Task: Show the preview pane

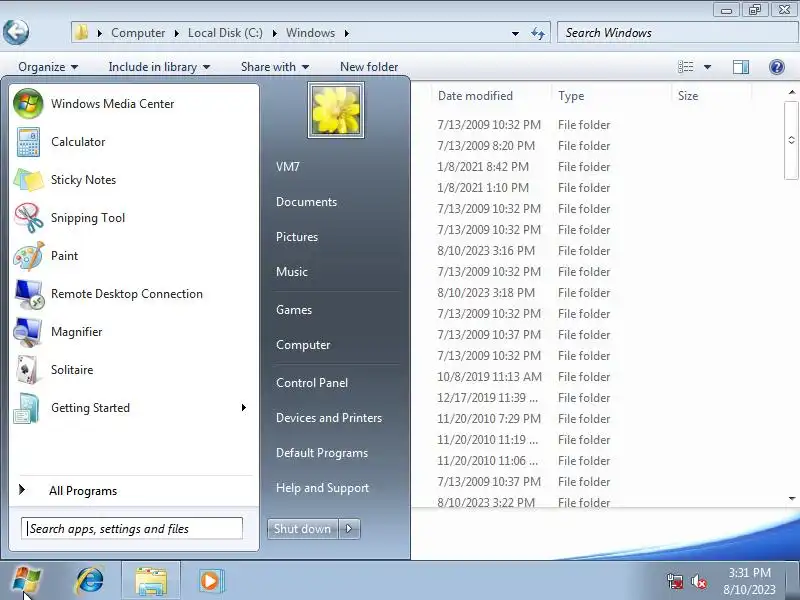Action: [741, 67]
